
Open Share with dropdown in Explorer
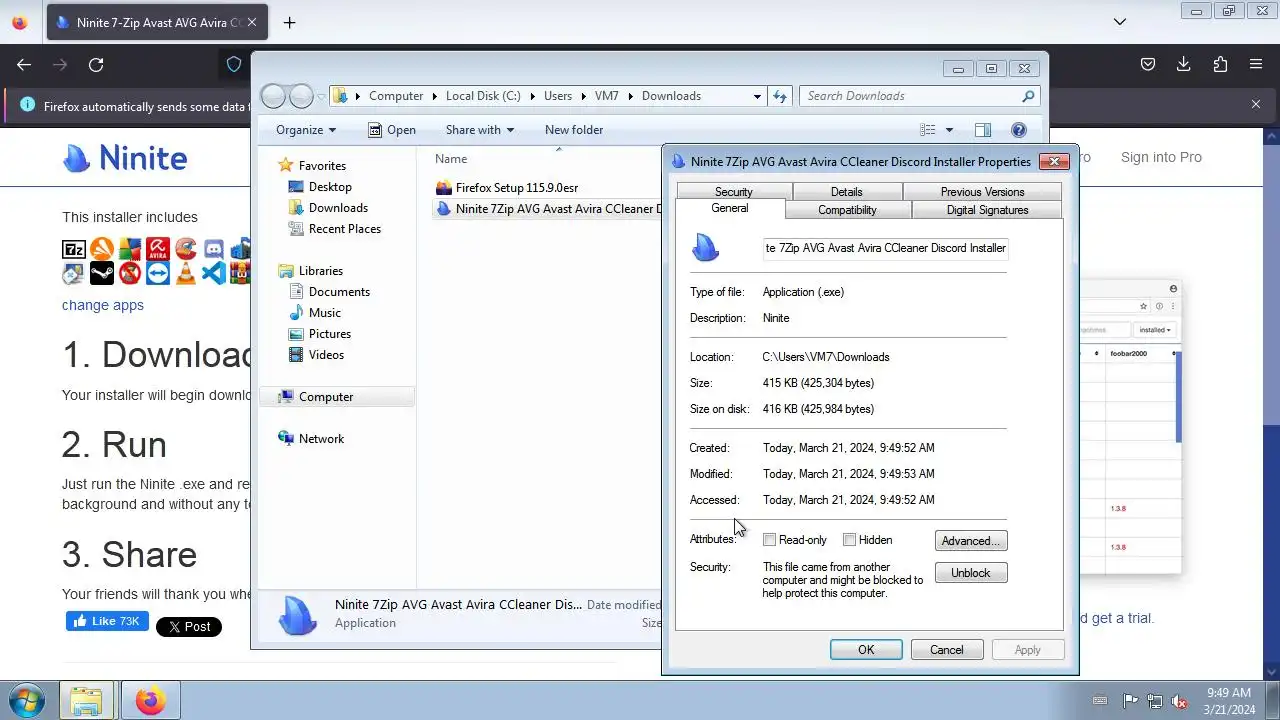480,130
